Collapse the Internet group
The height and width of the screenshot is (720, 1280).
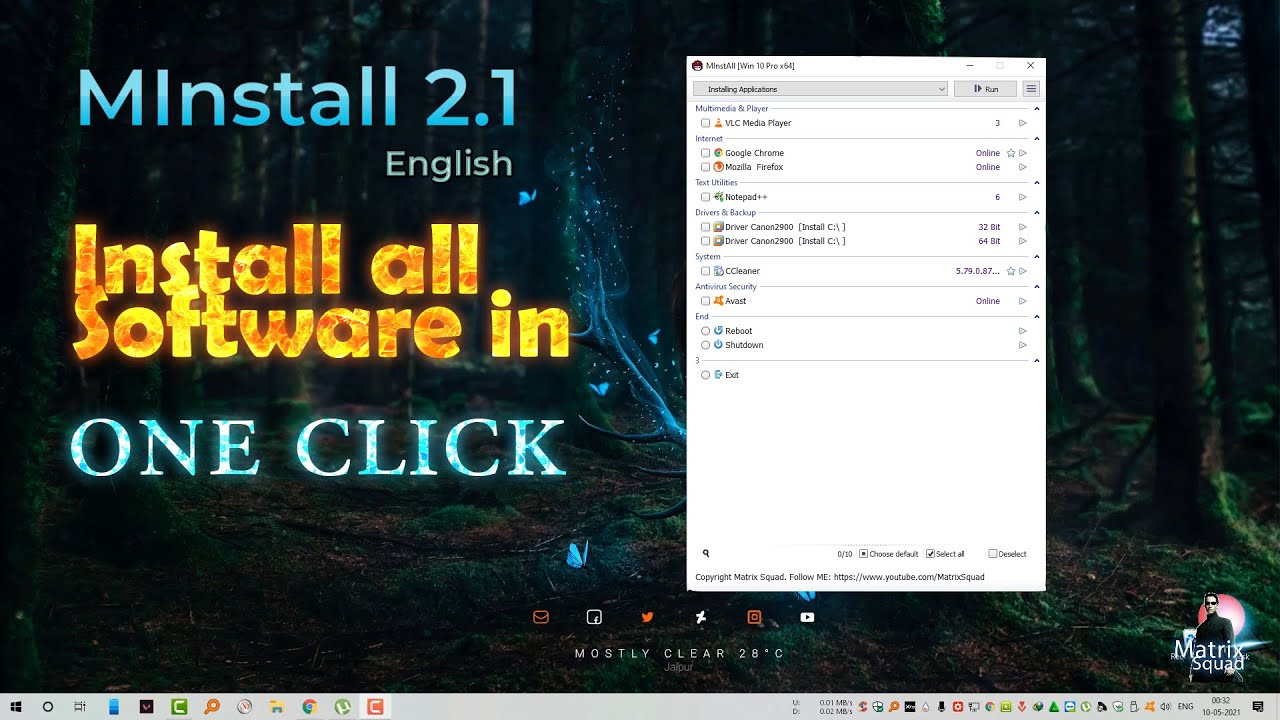[x=1036, y=138]
